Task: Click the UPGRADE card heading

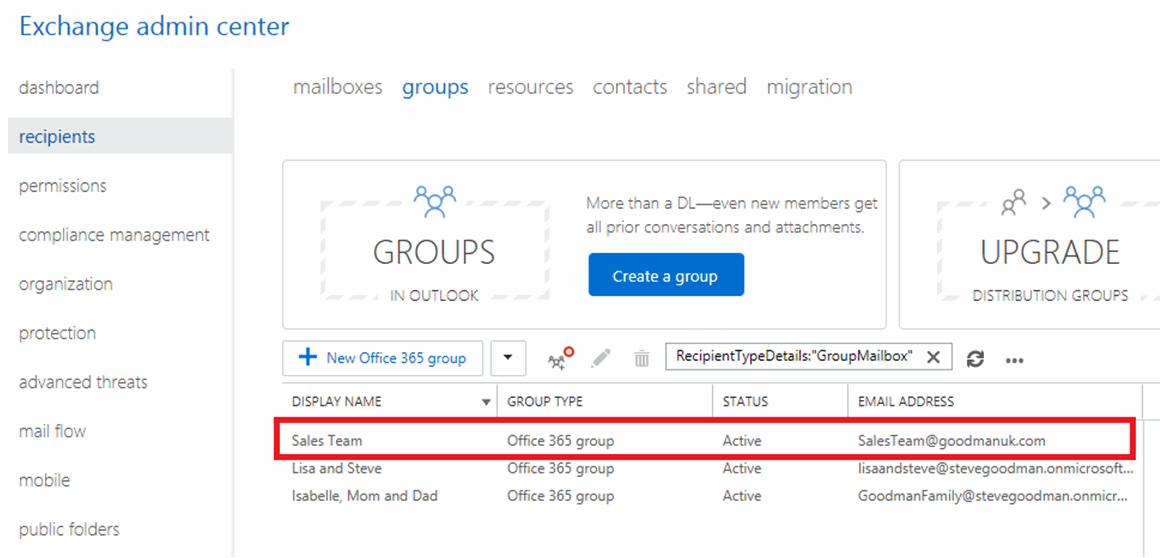Action: [x=1050, y=252]
